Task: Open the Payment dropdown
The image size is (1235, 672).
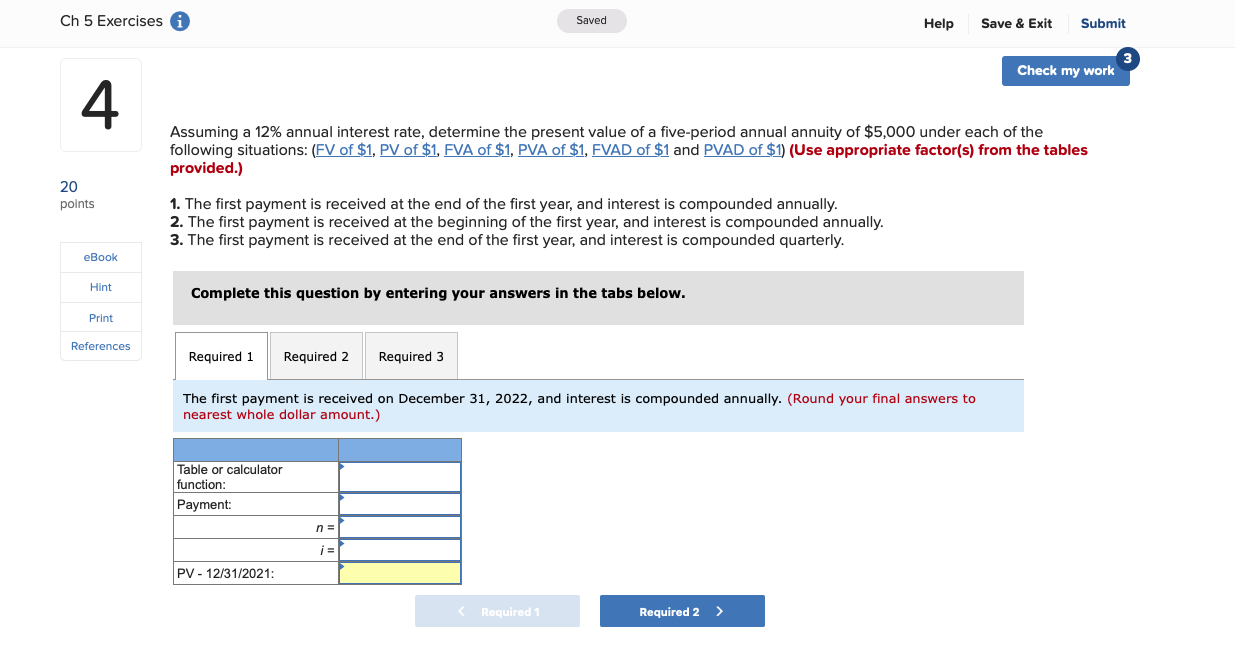Action: [398, 504]
